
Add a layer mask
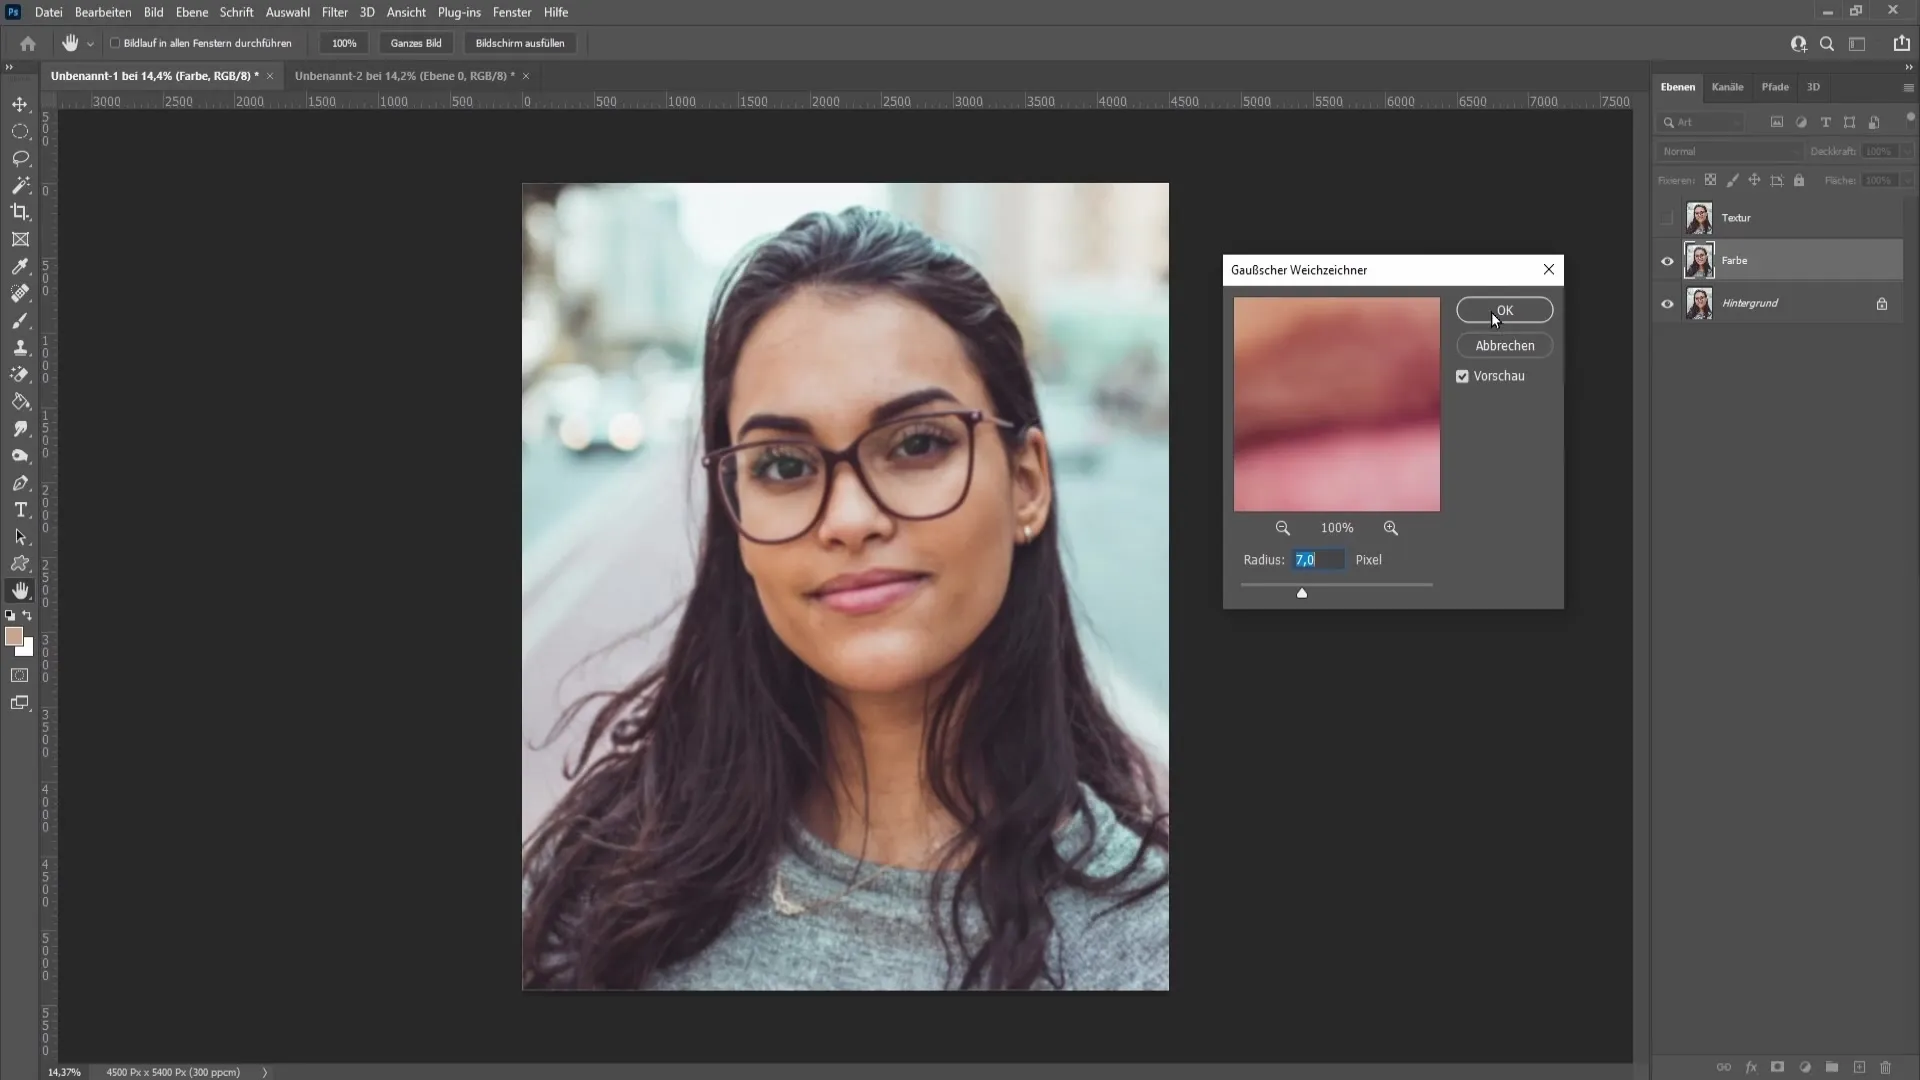click(1777, 1067)
